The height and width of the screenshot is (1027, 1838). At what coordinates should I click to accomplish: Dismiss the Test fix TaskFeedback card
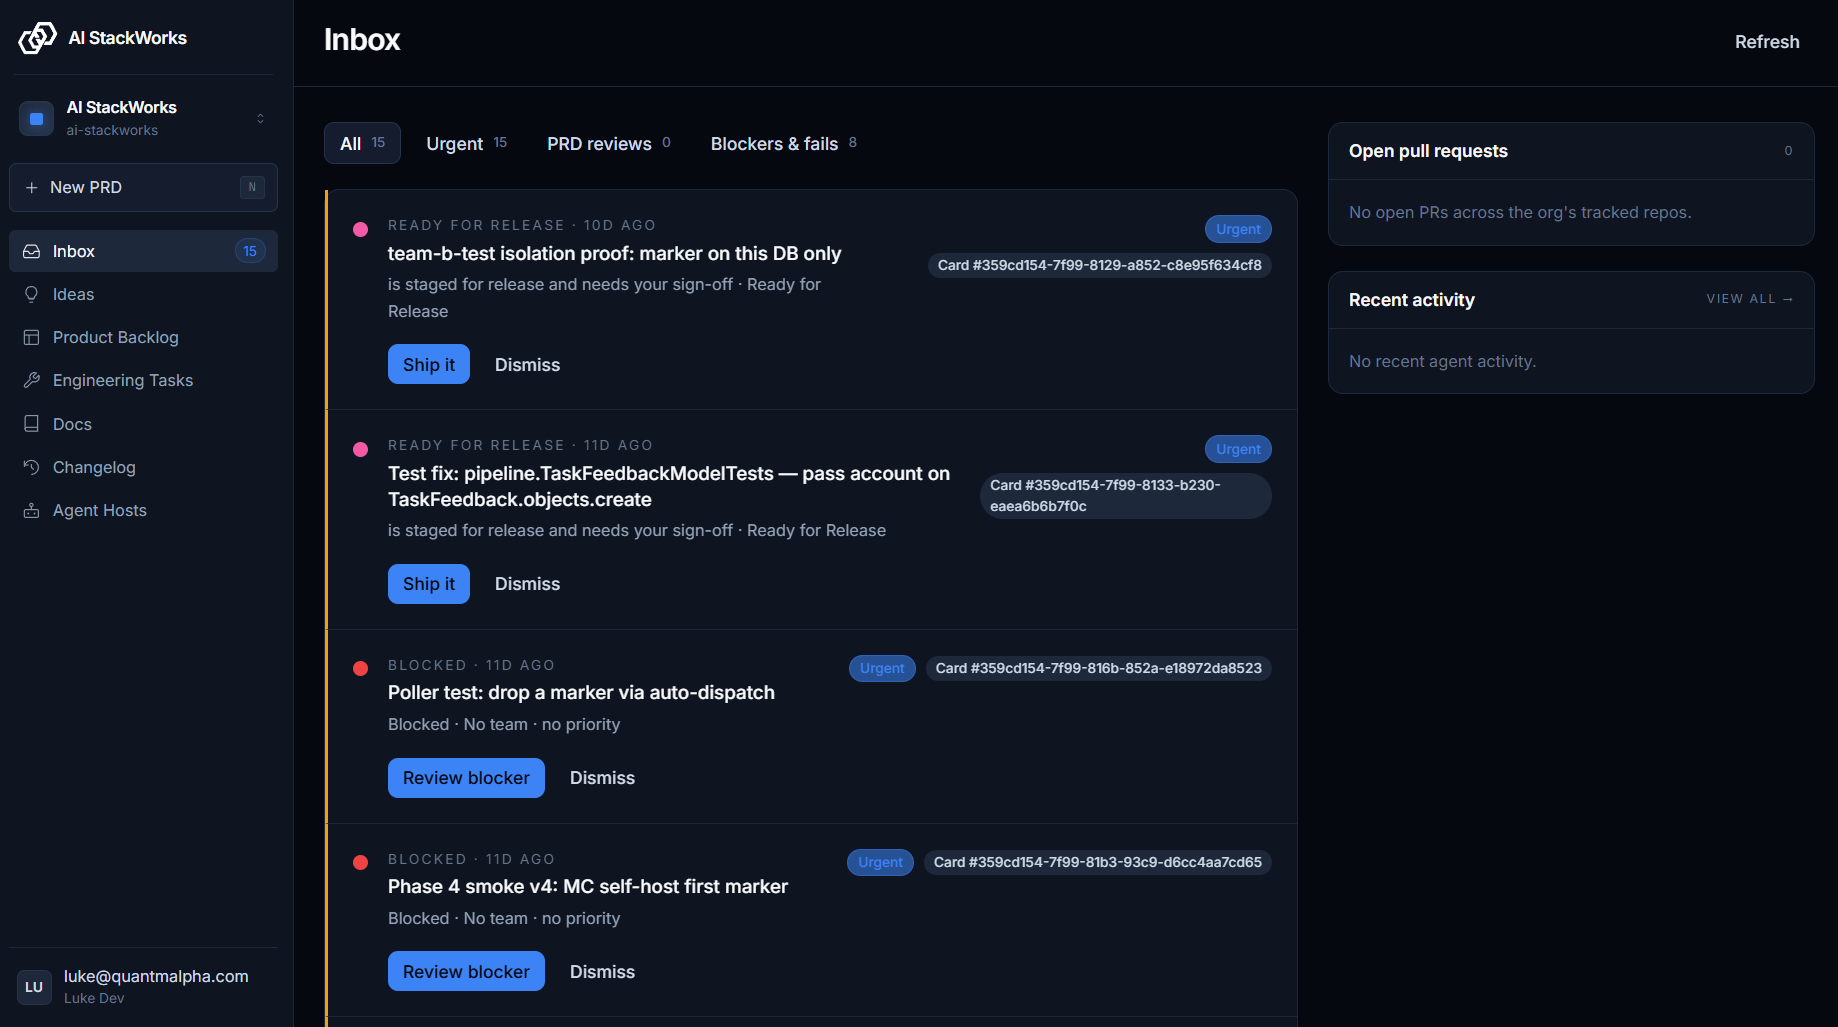point(527,584)
